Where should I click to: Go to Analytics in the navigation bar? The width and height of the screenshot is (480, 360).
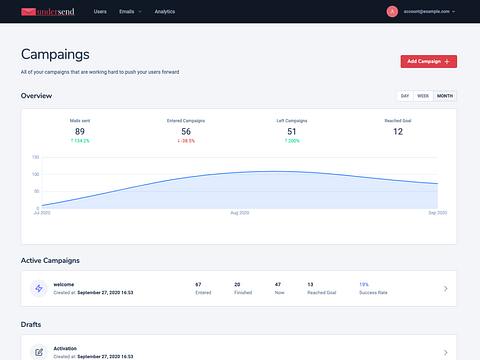pos(165,11)
